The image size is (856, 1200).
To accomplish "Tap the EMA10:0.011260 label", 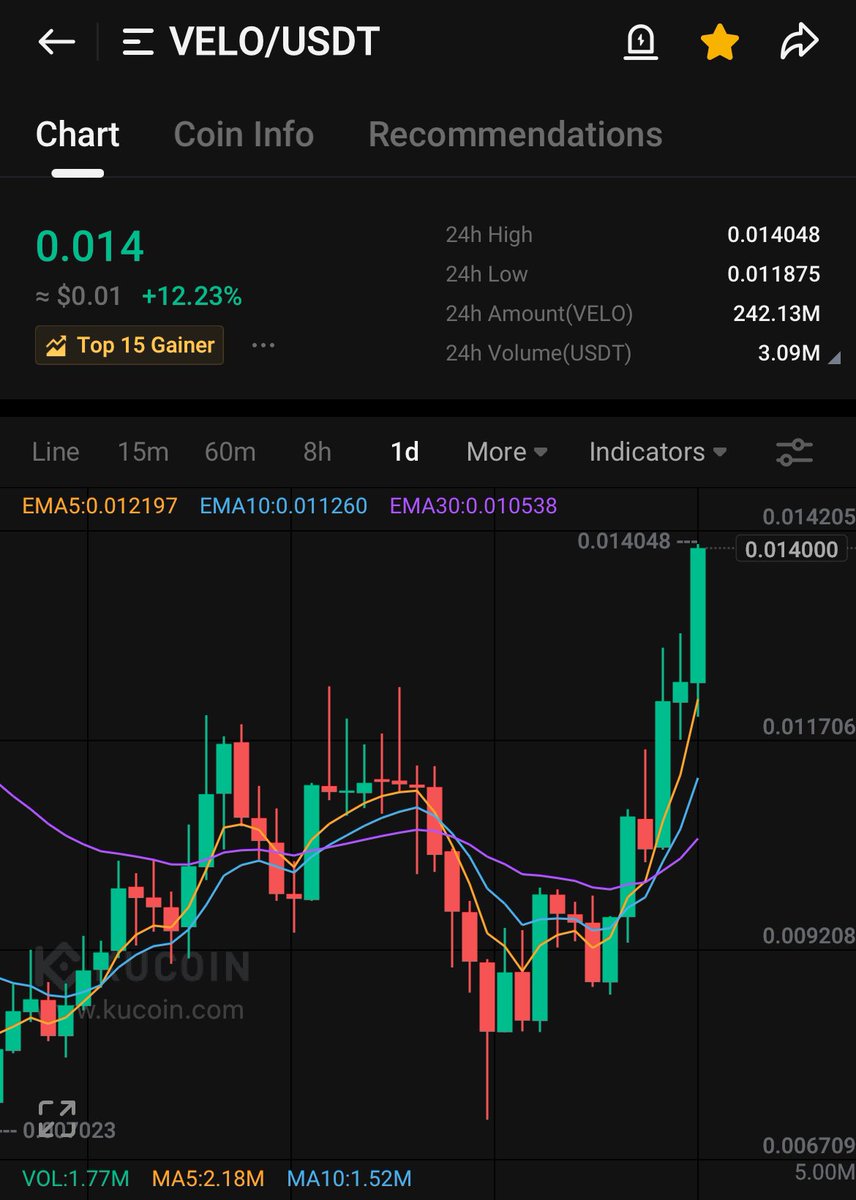I will [x=283, y=506].
